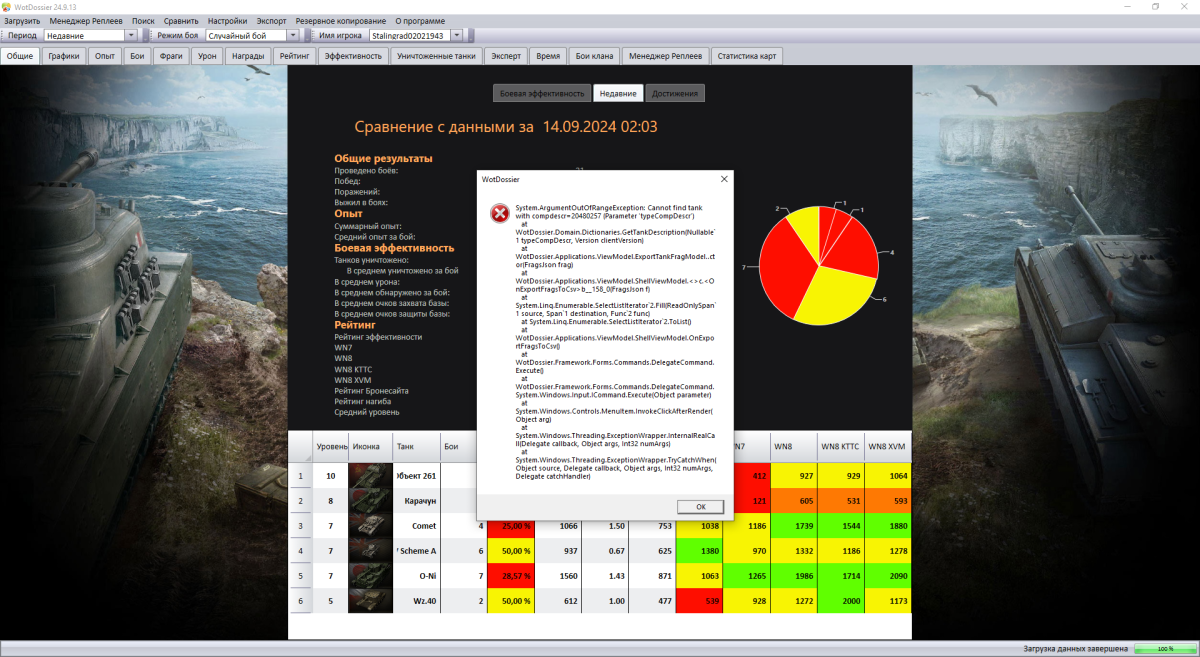Open the Менеджер Реплеев menu
The image size is (1200, 657).
click(x=86, y=21)
